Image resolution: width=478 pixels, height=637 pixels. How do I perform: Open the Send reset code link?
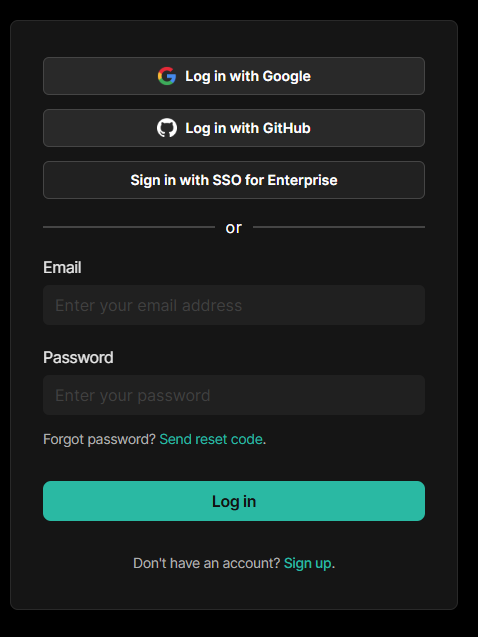(x=211, y=439)
